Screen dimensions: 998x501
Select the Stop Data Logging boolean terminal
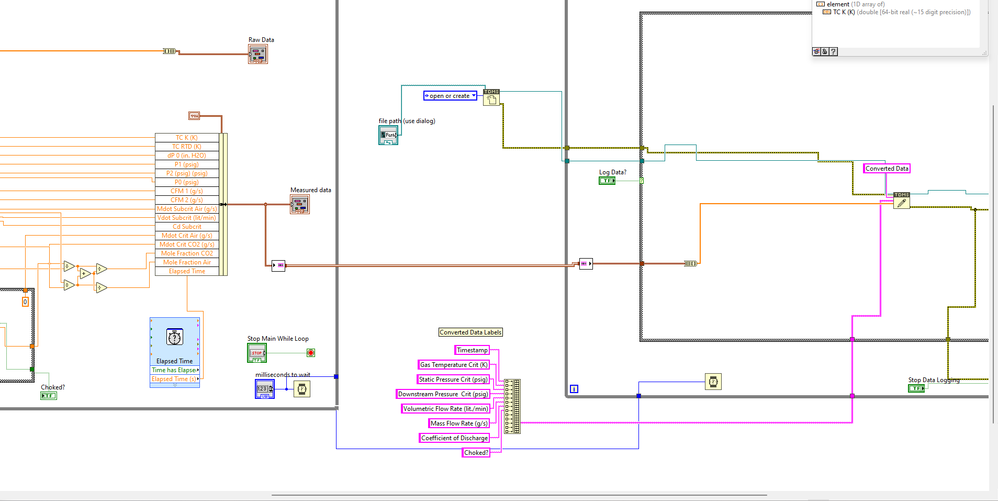tap(917, 388)
